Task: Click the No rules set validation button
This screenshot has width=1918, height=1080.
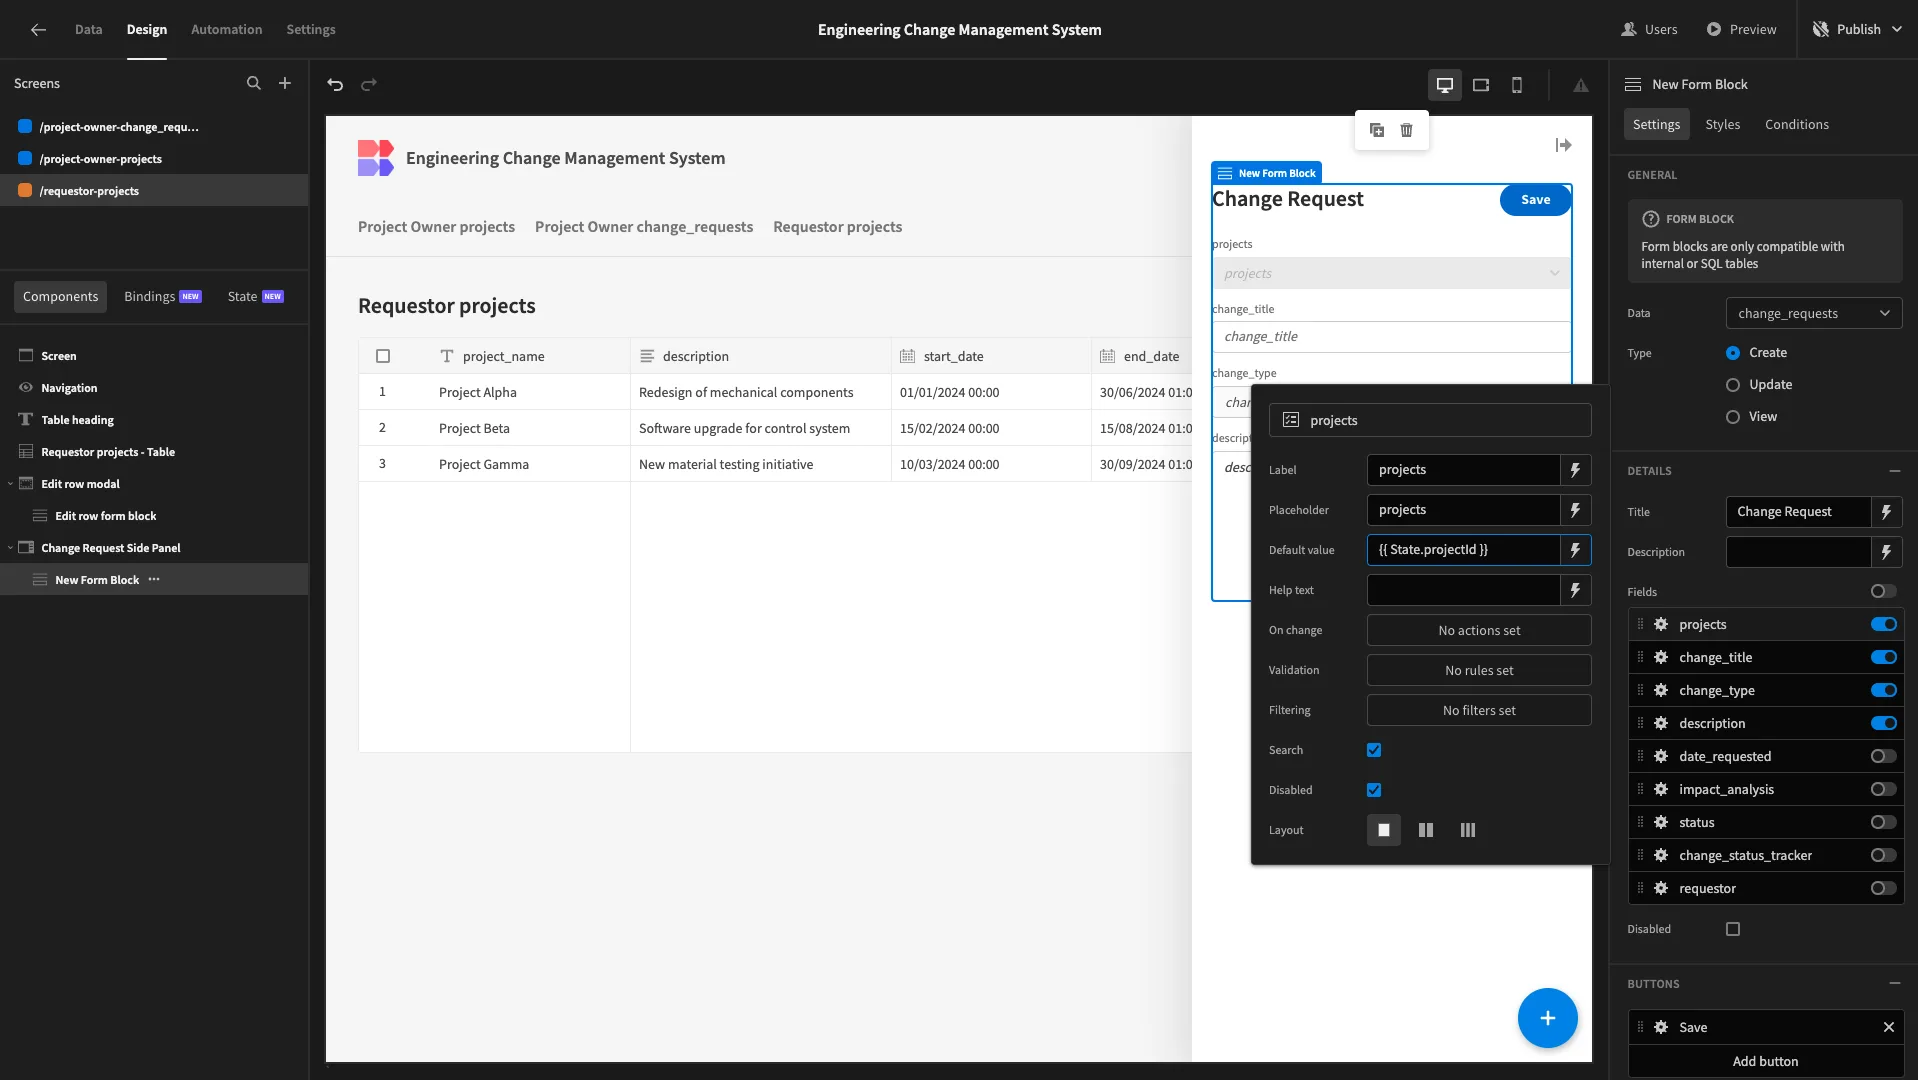Action: point(1479,670)
